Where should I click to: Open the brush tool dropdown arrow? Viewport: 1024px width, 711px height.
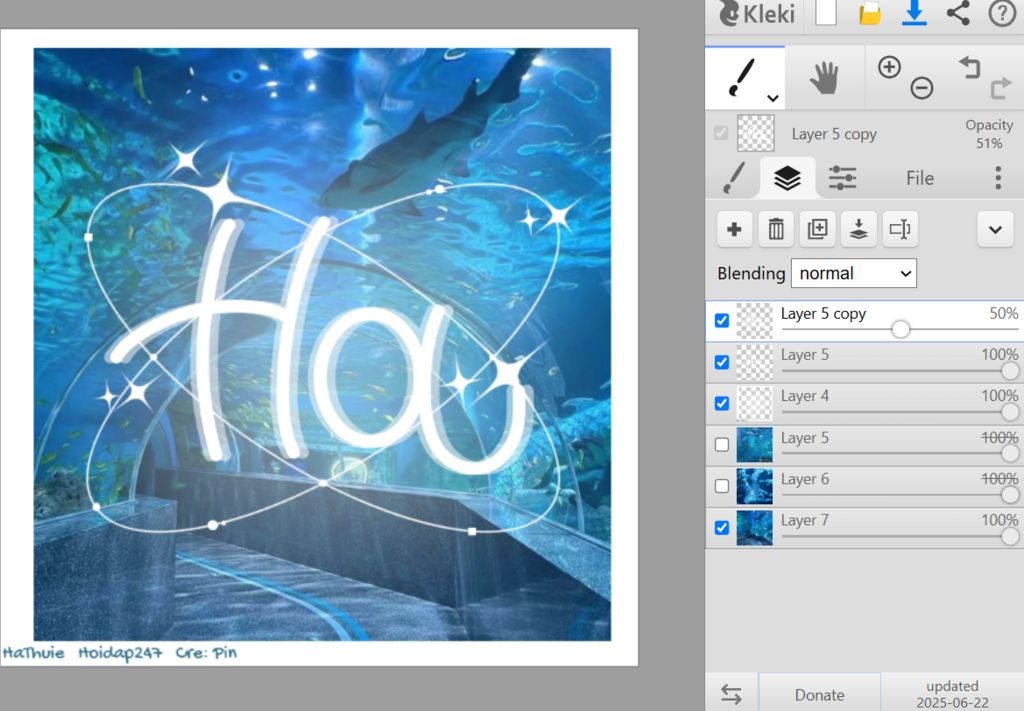coord(772,98)
